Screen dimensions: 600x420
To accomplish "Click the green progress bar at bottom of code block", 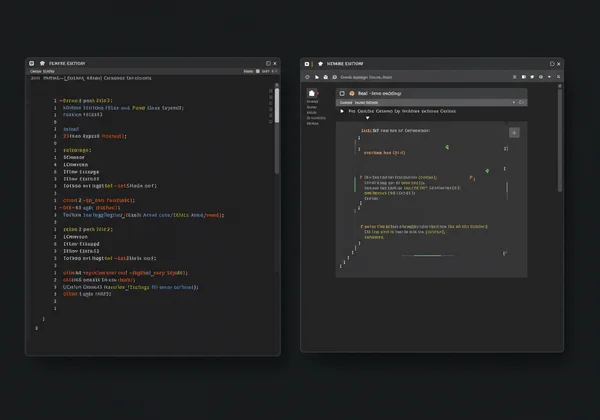I will pos(427,255).
